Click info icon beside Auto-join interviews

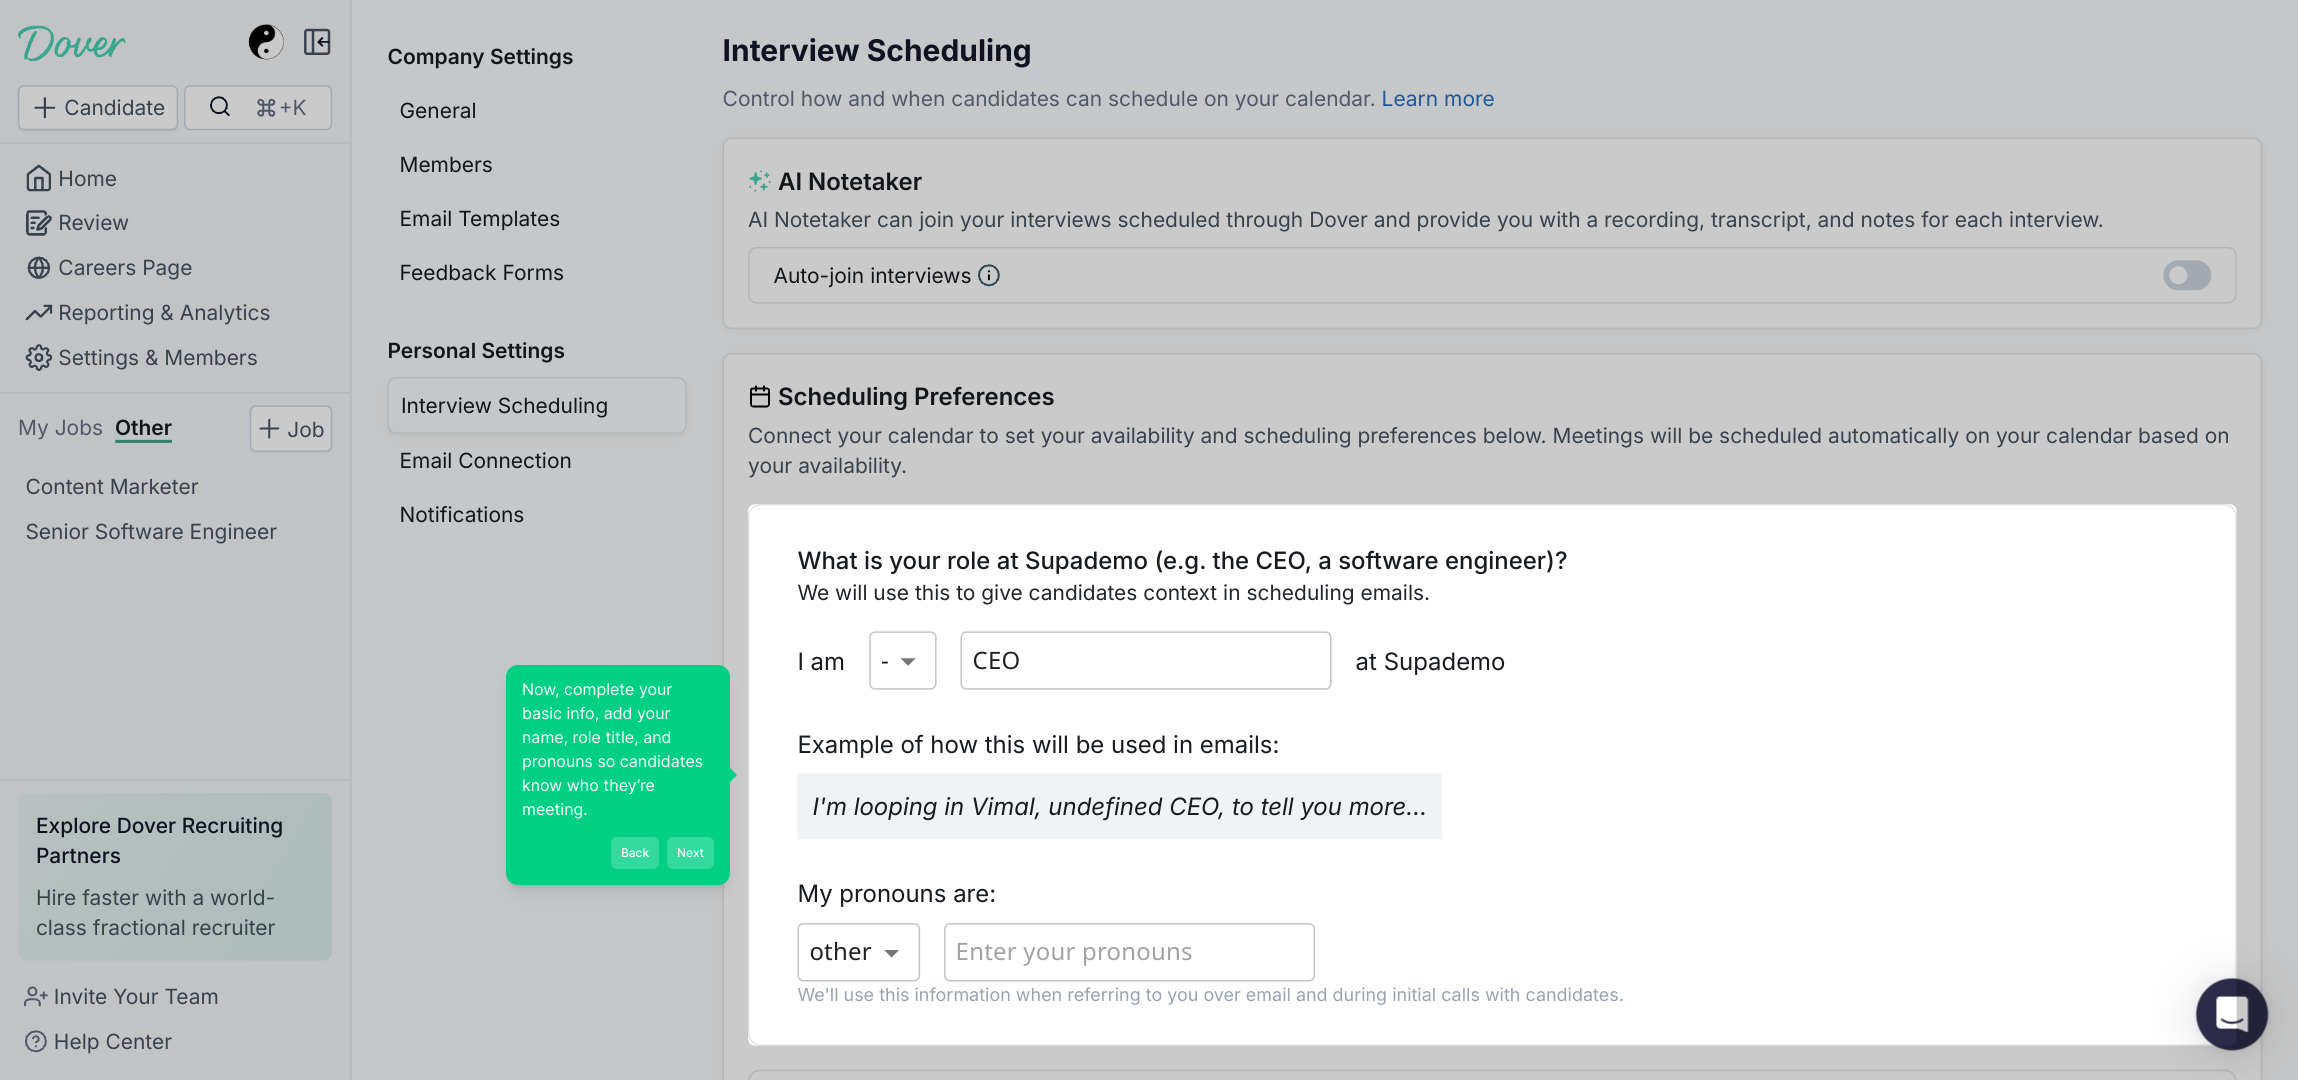tap(989, 275)
